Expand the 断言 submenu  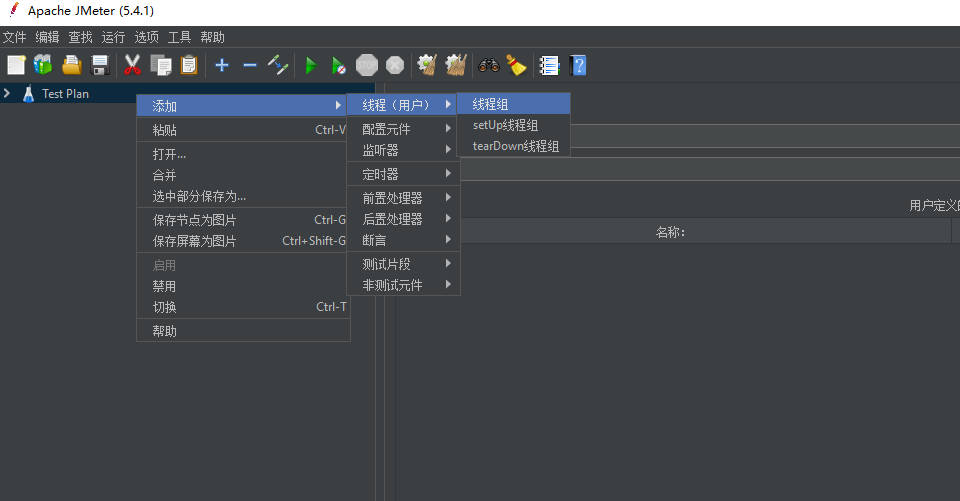click(x=403, y=240)
